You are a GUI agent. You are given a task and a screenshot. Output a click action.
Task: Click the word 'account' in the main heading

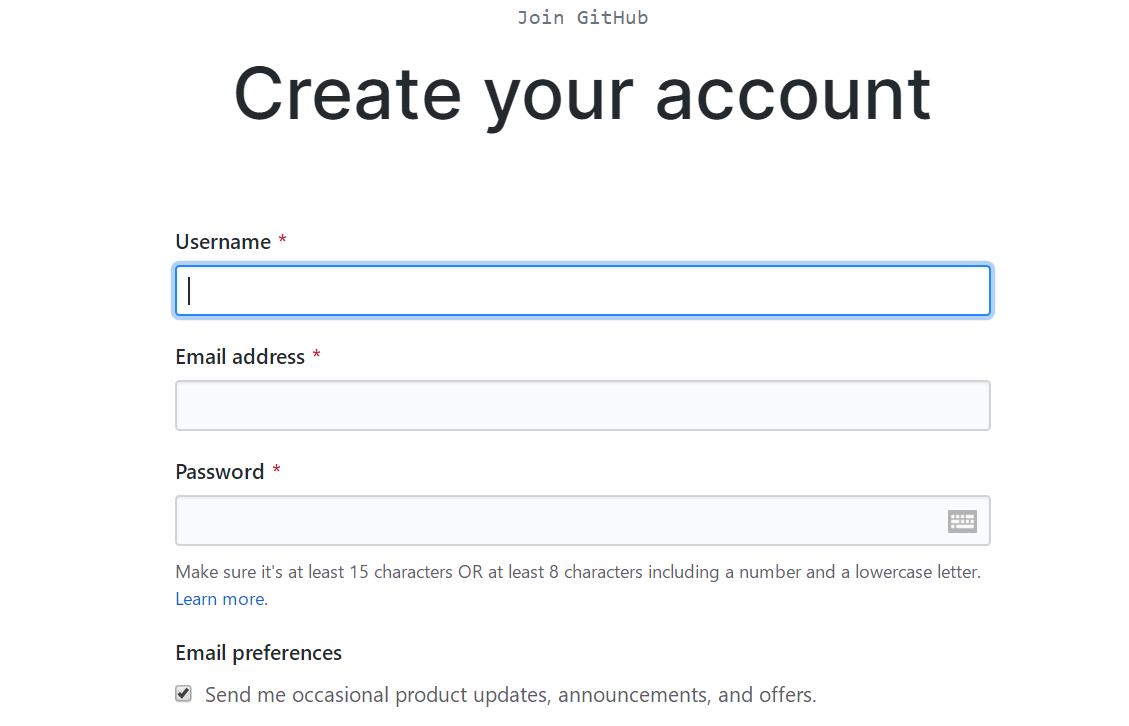793,95
